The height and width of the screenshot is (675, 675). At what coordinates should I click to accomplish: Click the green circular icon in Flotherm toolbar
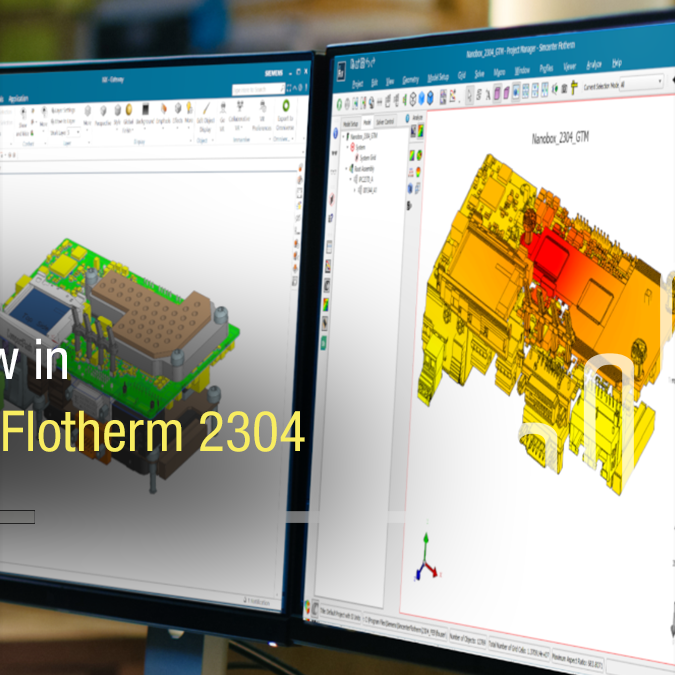pos(339,104)
